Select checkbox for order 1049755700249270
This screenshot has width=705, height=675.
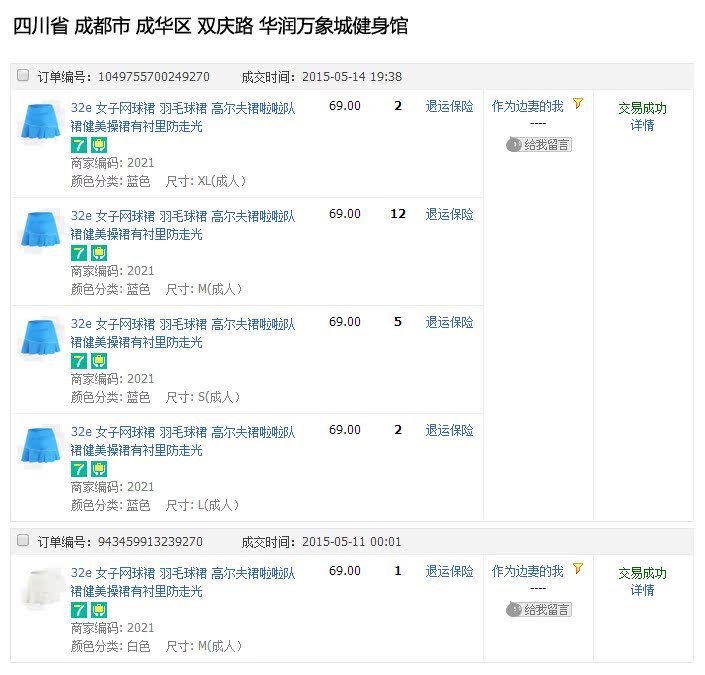[23, 76]
